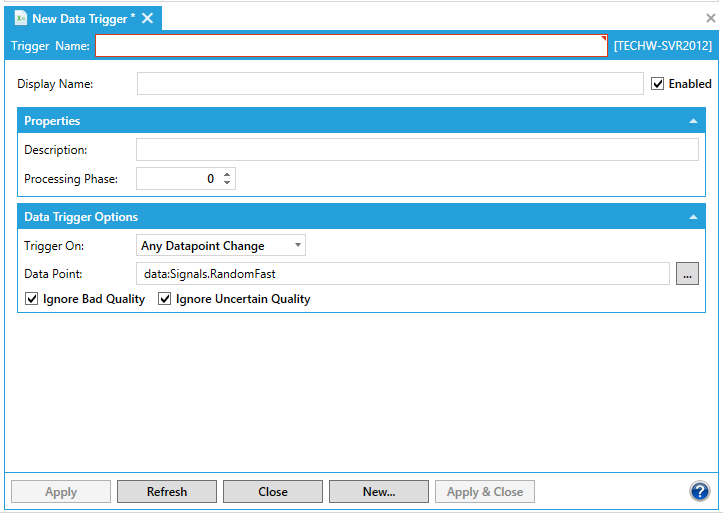Close the panel with the top-right X
The width and height of the screenshot is (723, 513).
tap(711, 18)
